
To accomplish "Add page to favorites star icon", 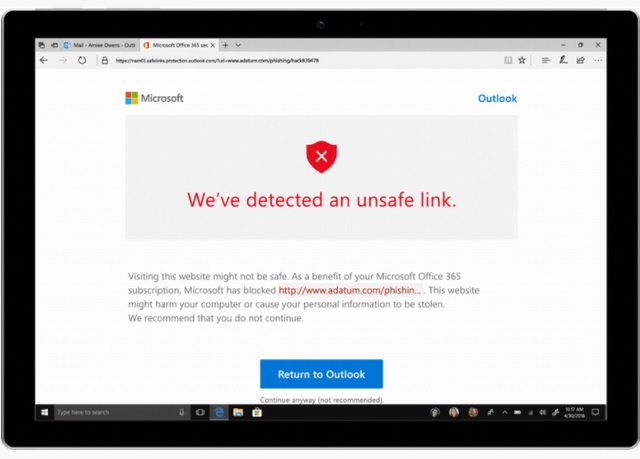I will [x=522, y=60].
